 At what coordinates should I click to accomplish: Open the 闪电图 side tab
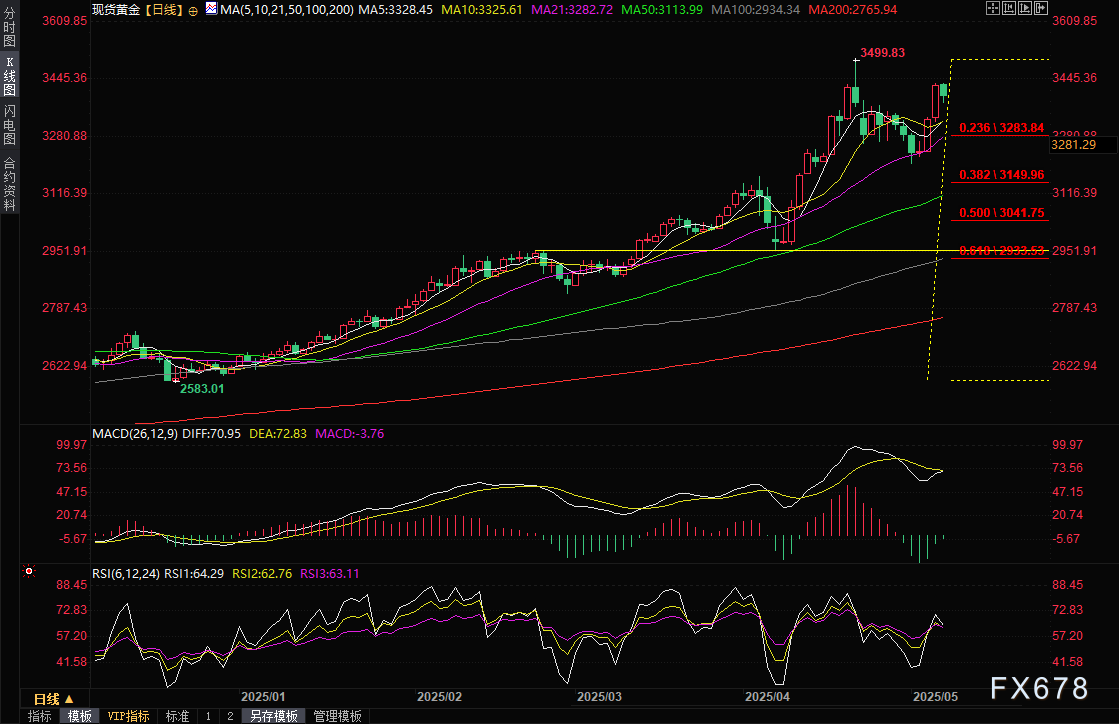9,124
